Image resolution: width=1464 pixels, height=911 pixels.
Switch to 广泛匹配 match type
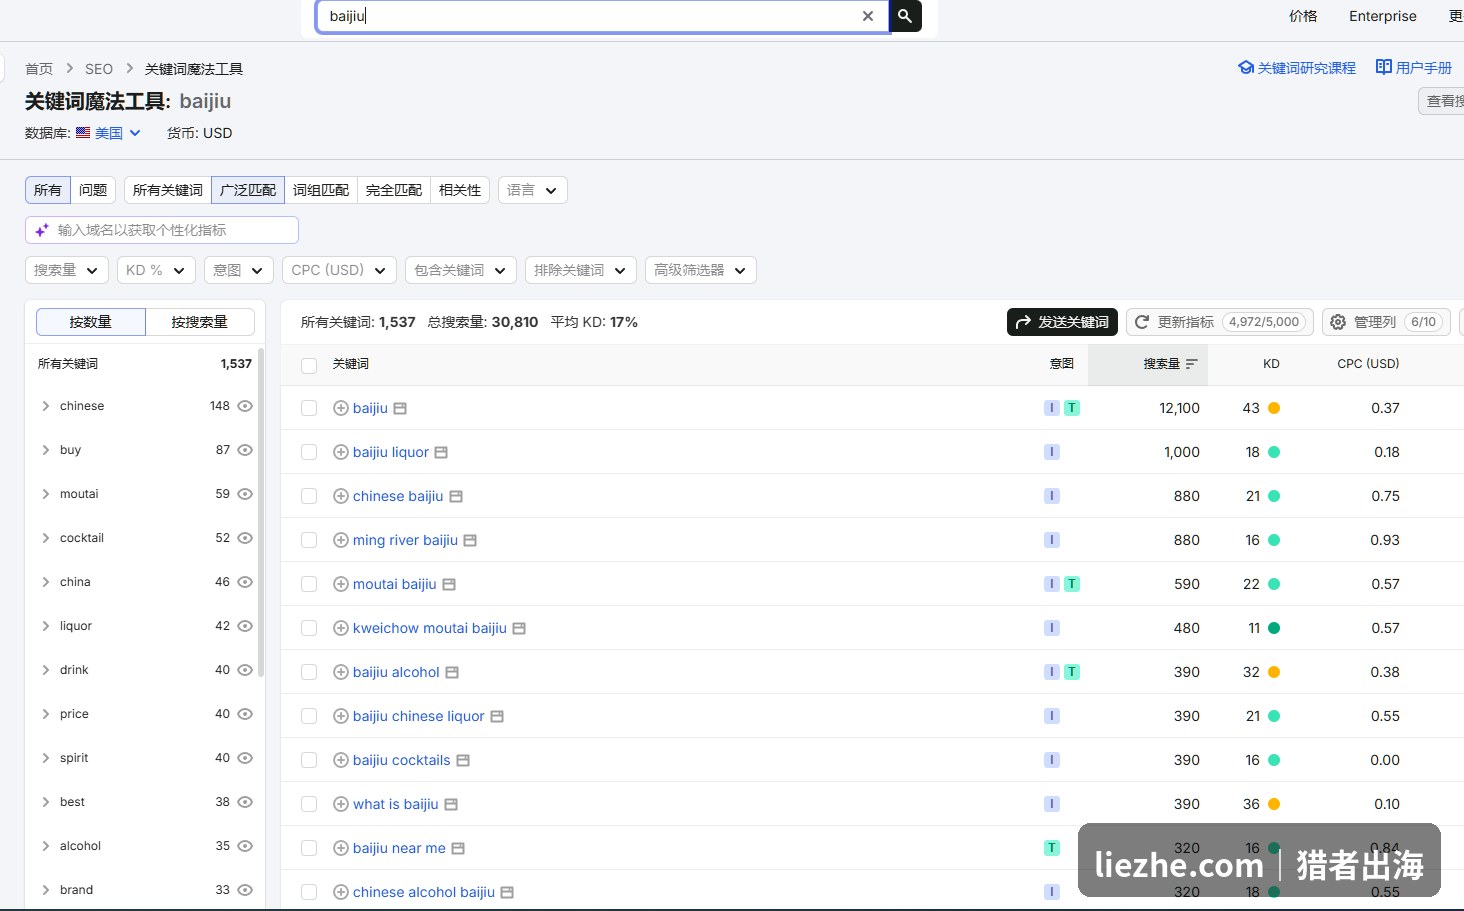click(x=248, y=190)
